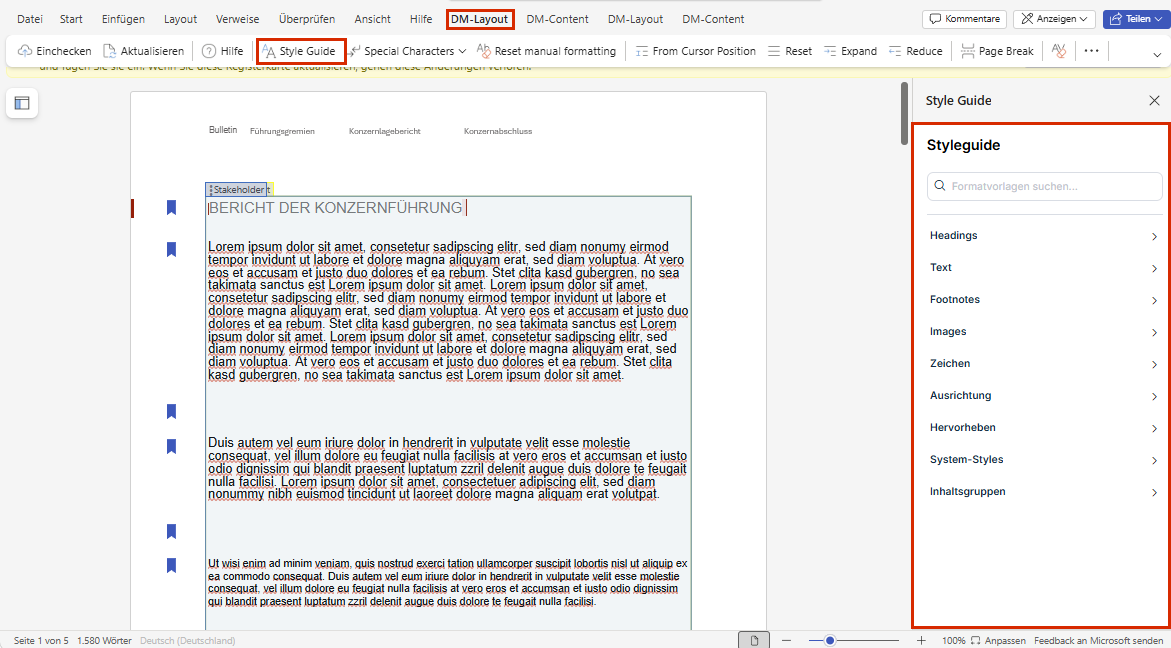Click Reset manual formatting in the ribbon
Screen dimensions: 1171x648
(x=547, y=52)
